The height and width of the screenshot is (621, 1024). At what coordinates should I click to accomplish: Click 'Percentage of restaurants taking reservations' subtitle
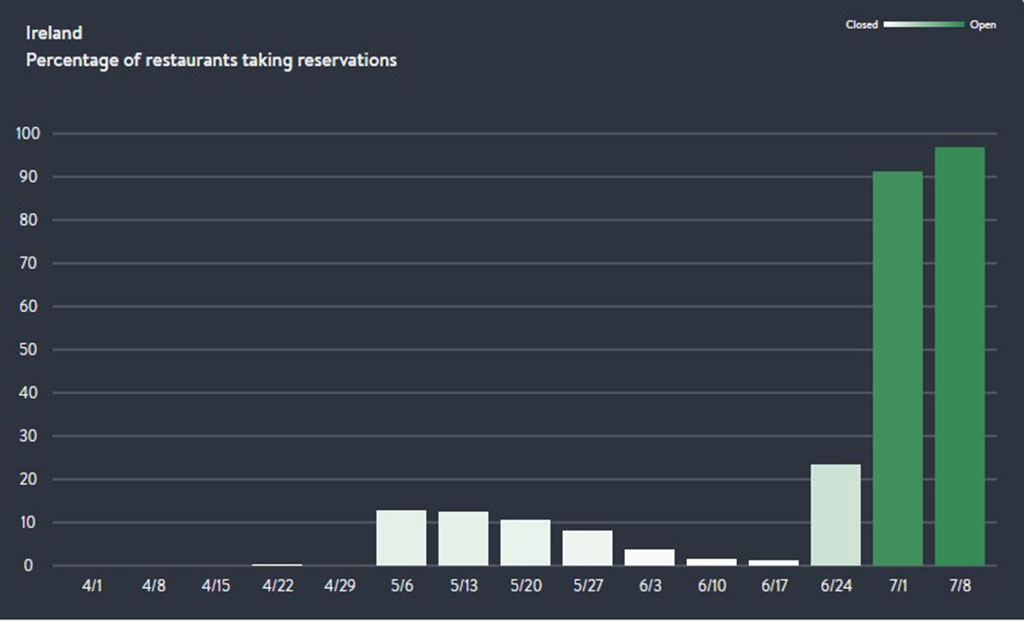[211, 60]
